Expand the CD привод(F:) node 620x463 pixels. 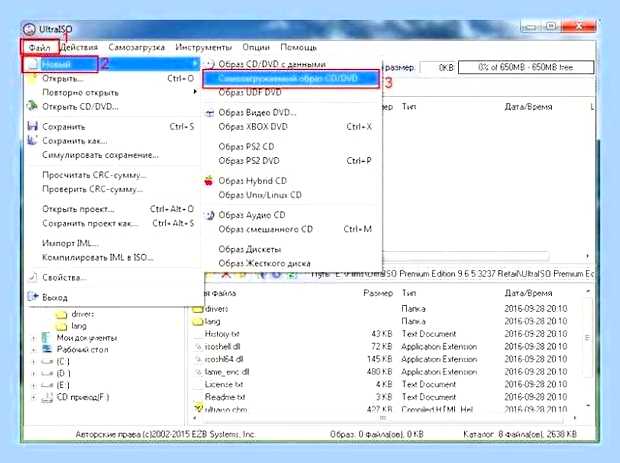(x=34, y=397)
